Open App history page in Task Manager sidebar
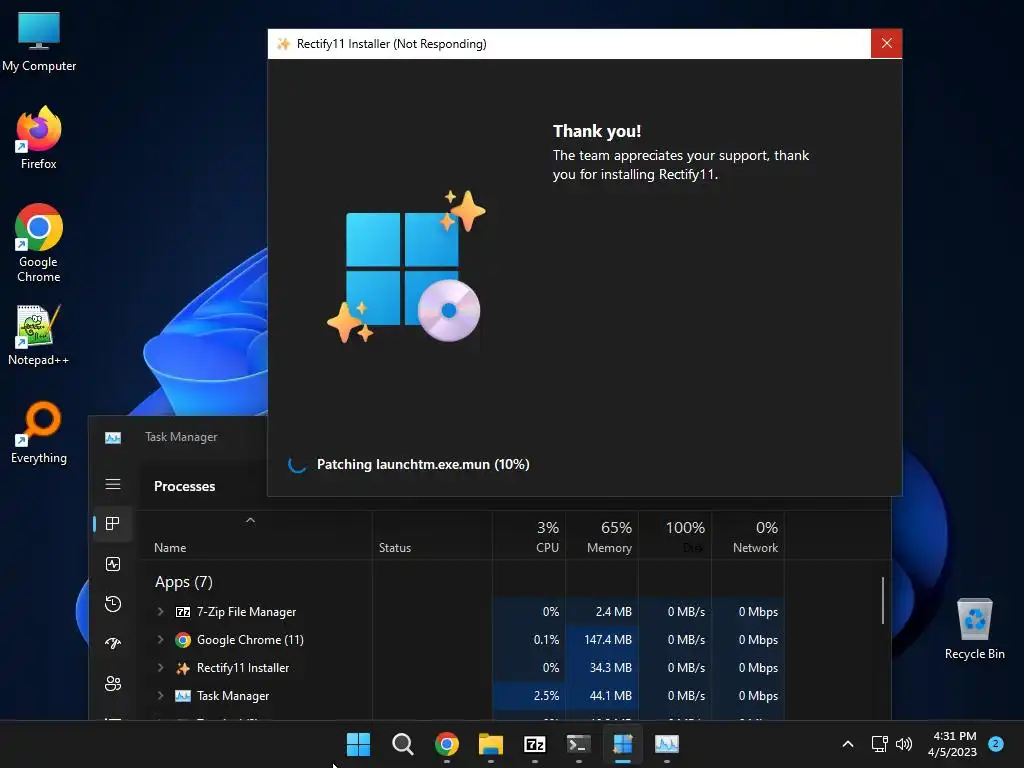Screen dimensions: 1024x768 coord(113,603)
